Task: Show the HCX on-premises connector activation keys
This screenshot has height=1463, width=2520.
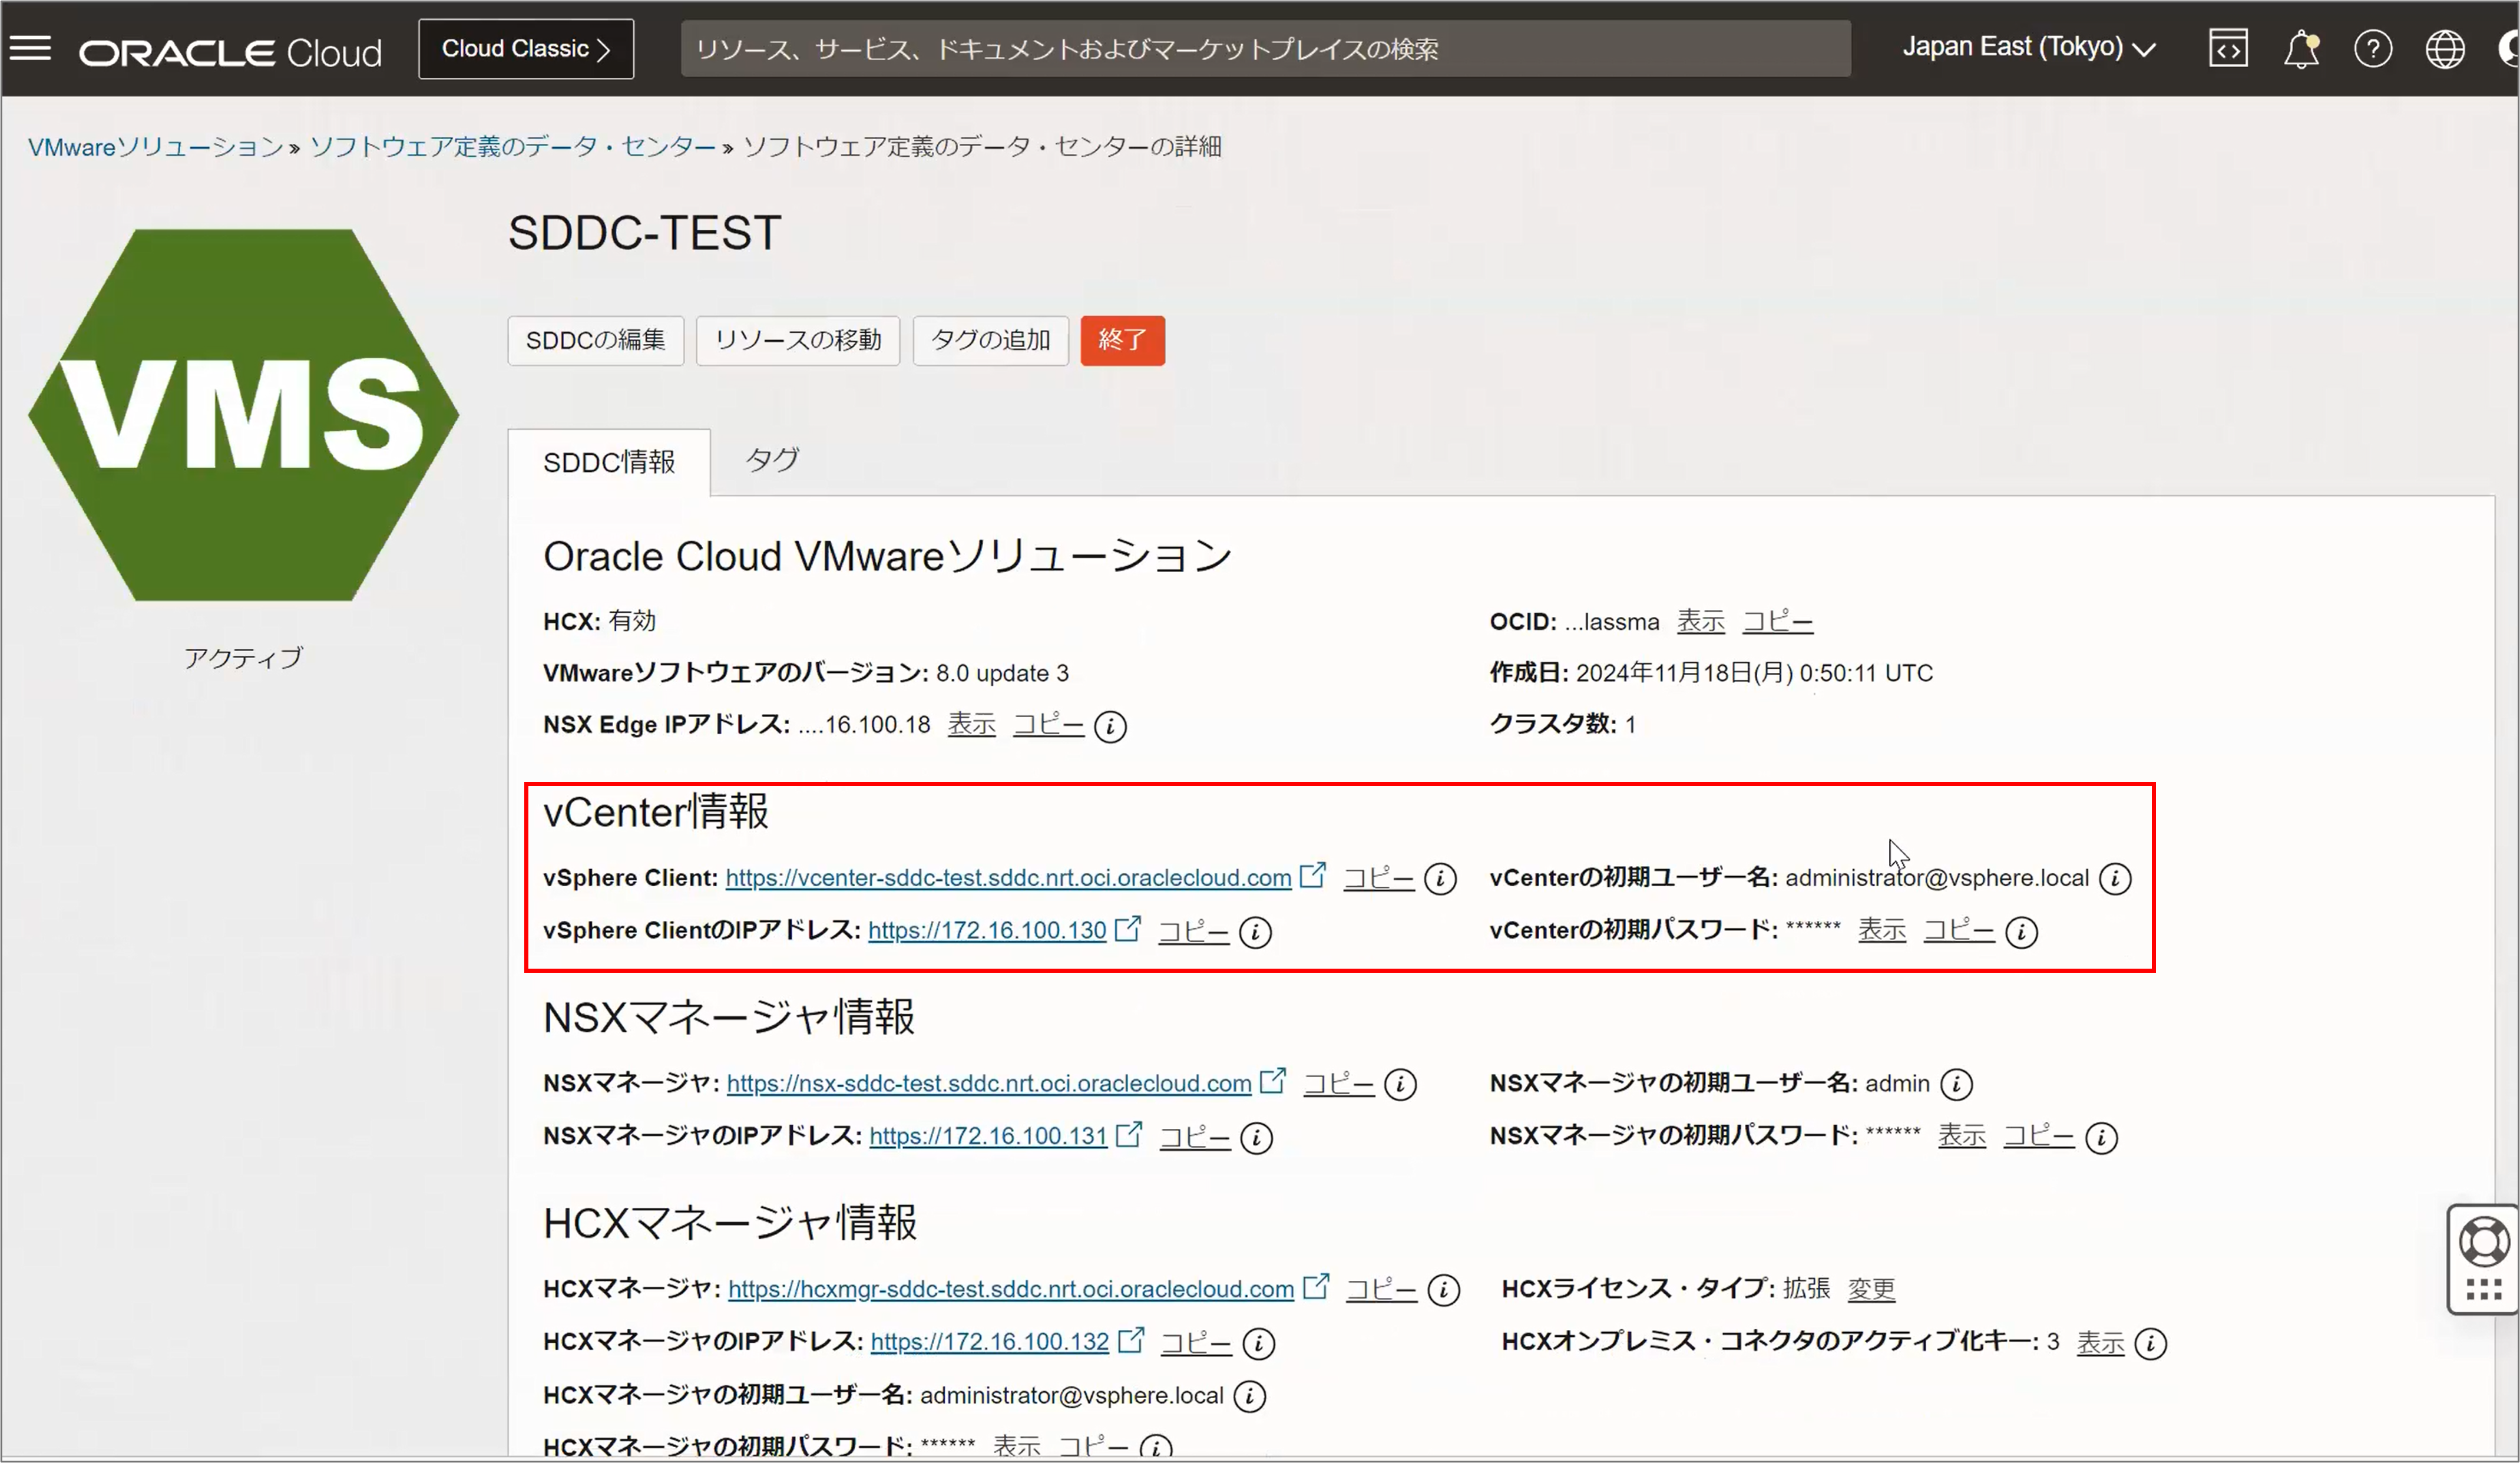Action: click(x=2100, y=1343)
